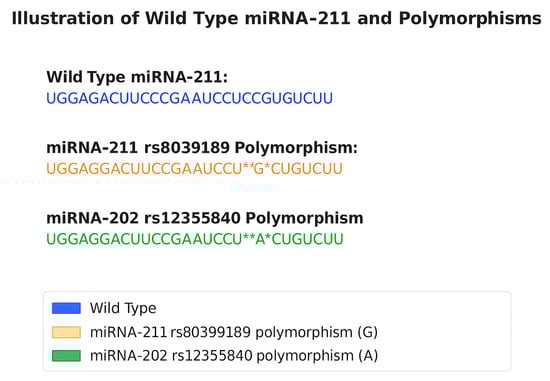The width and height of the screenshot is (550, 381).
Task: Select the 'miRNA-211 rs8039189 Polymorphism:' heading
Action: 202,148
